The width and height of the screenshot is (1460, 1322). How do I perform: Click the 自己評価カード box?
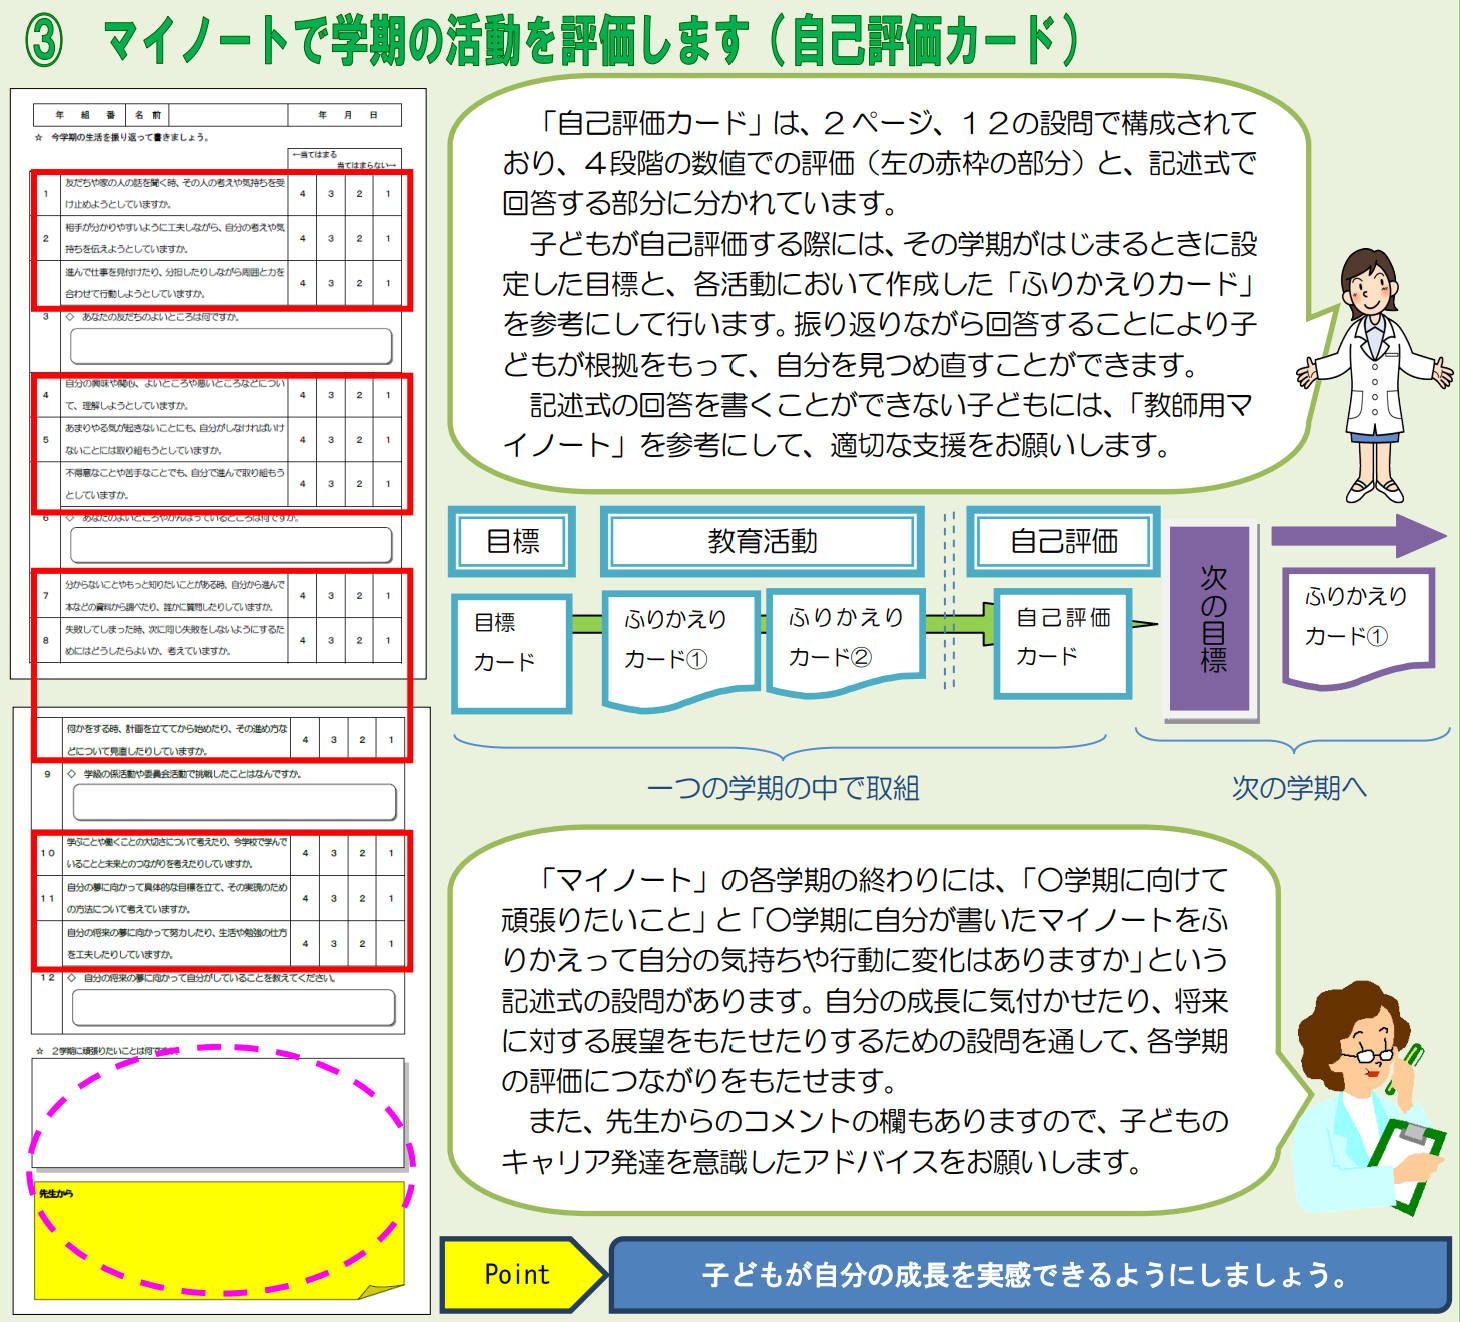tap(1062, 643)
